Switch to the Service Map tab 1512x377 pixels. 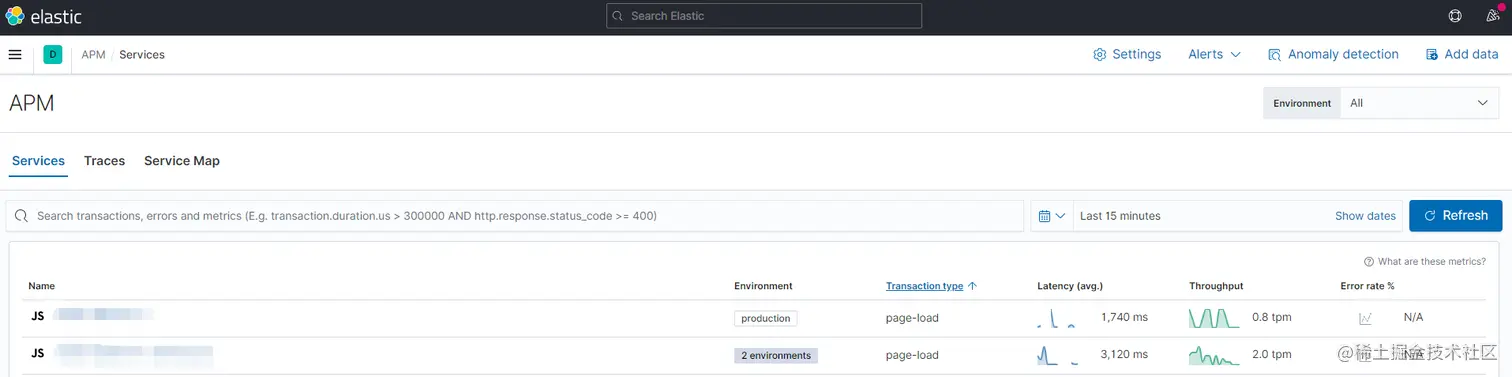click(x=182, y=161)
